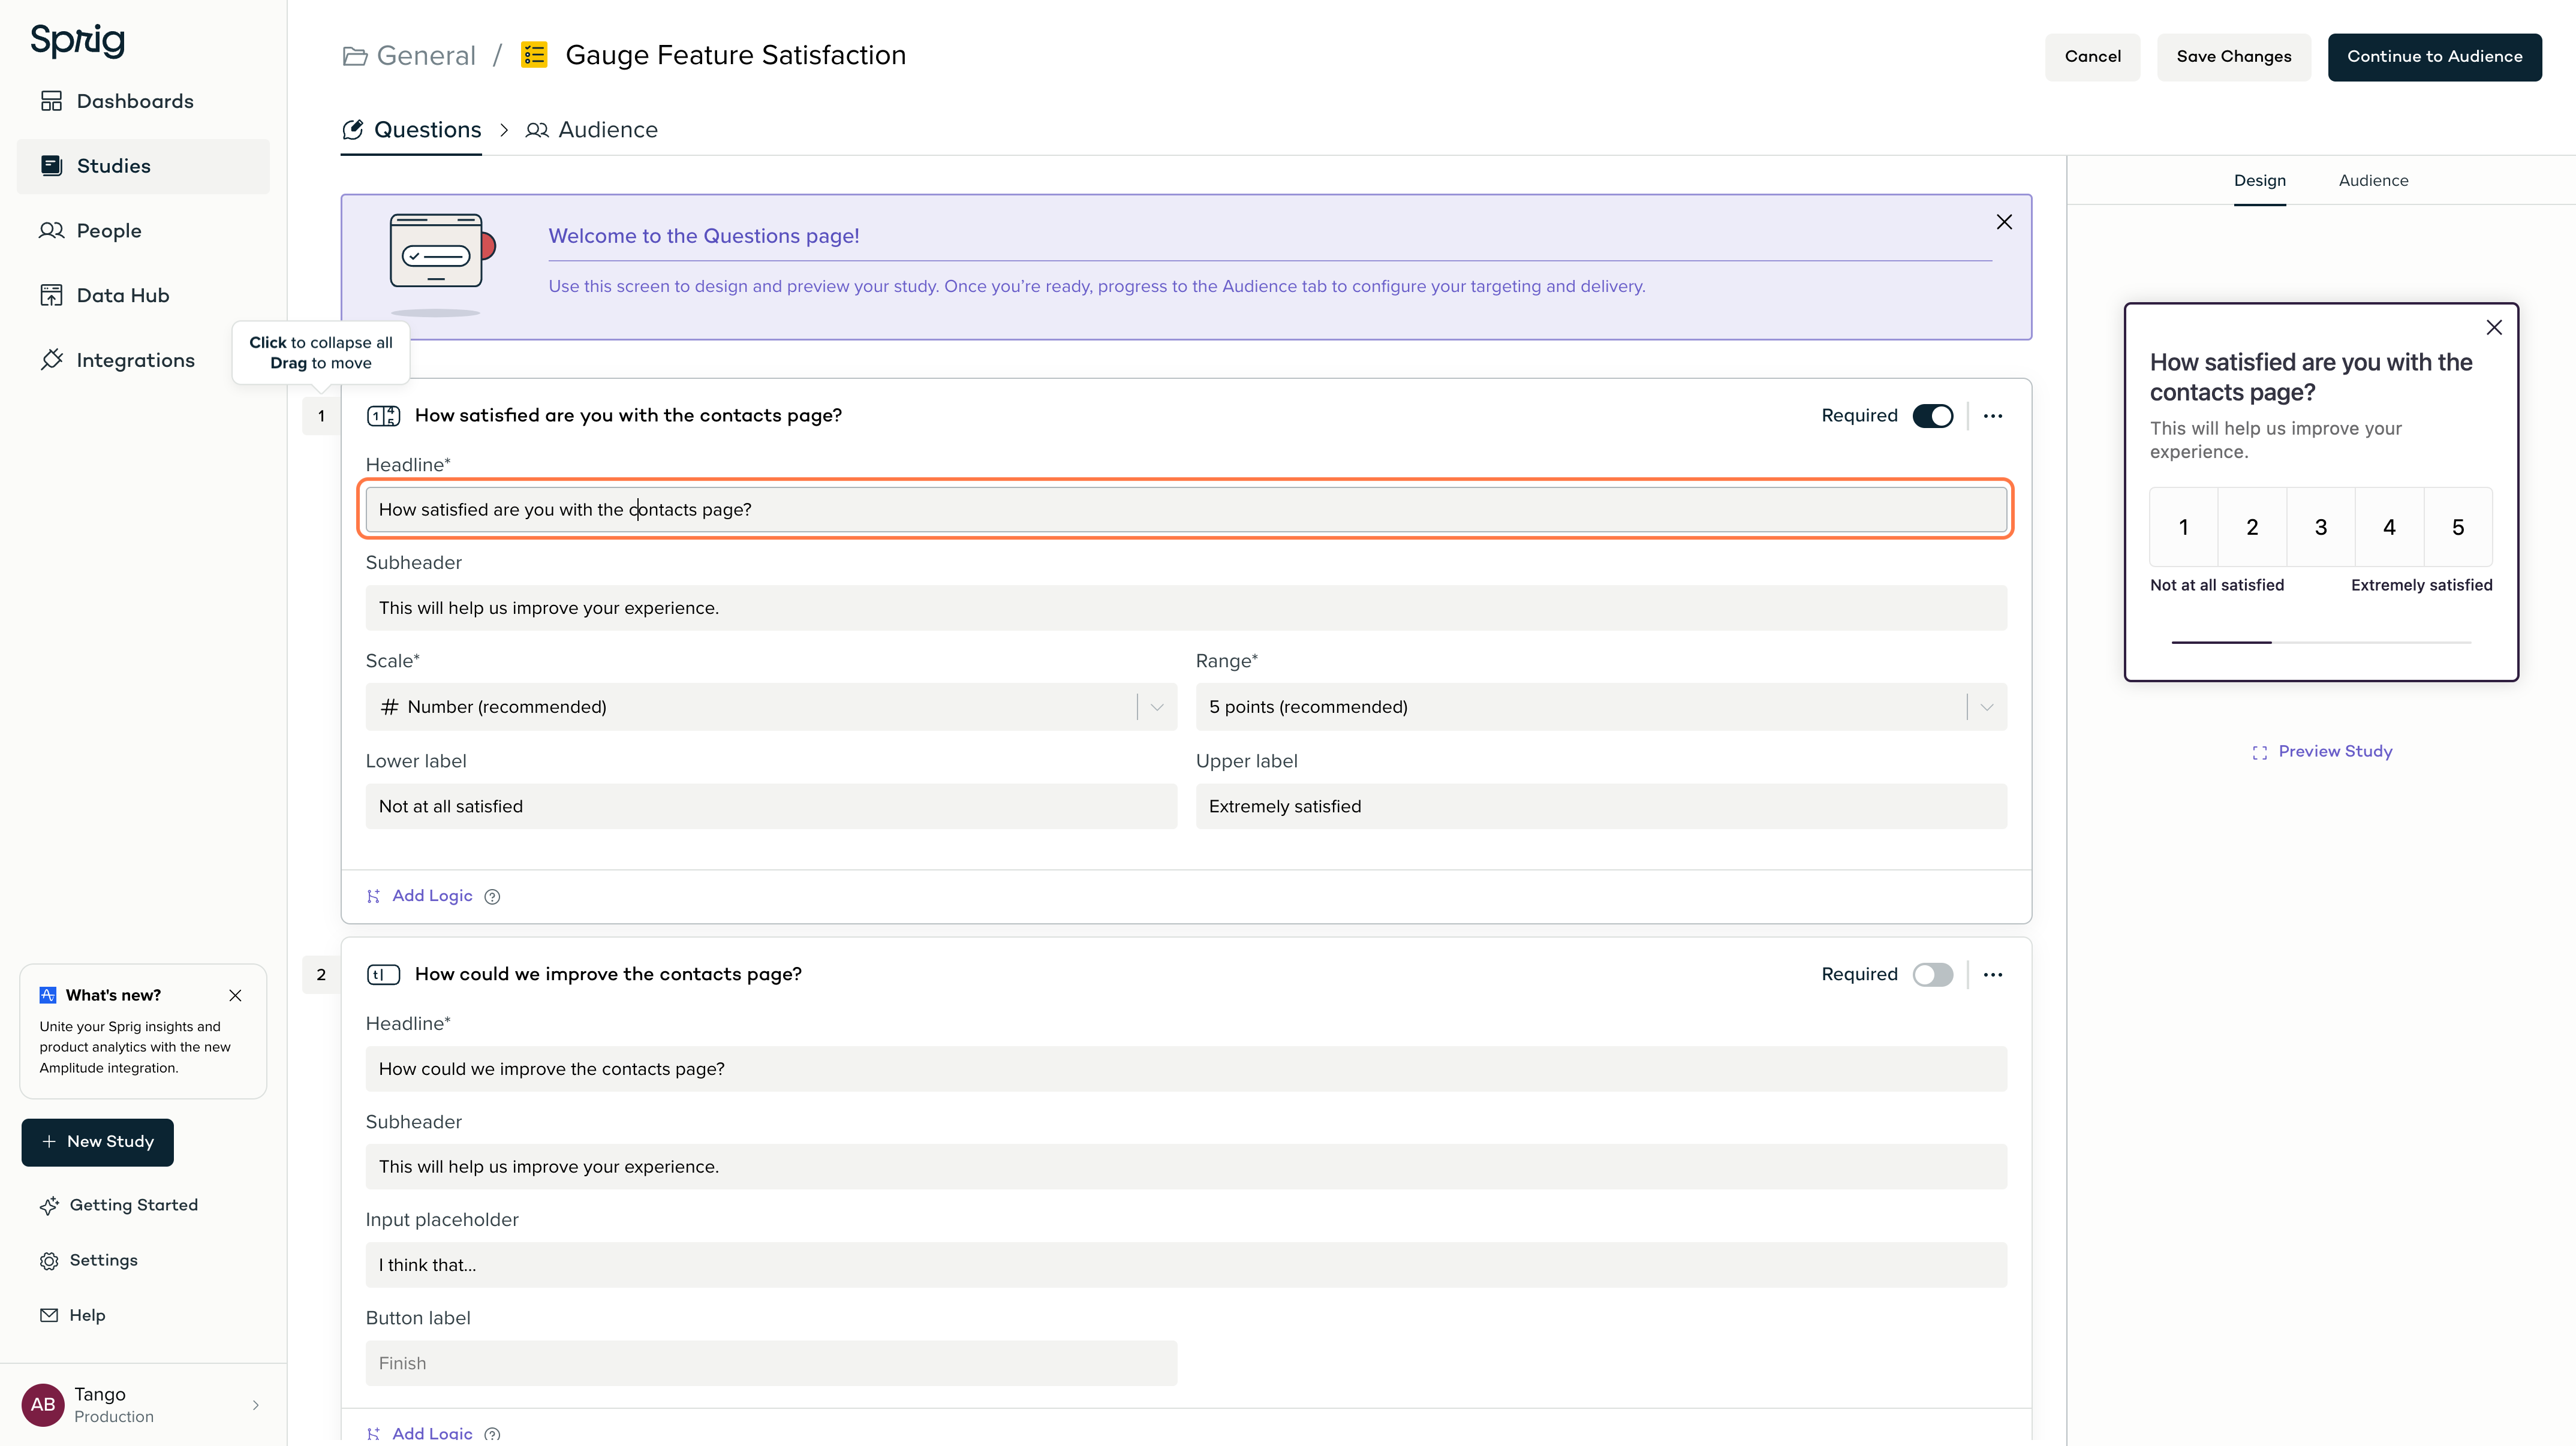Image resolution: width=2576 pixels, height=1446 pixels.
Task: Click the Input placeholder field
Action: (1186, 1265)
